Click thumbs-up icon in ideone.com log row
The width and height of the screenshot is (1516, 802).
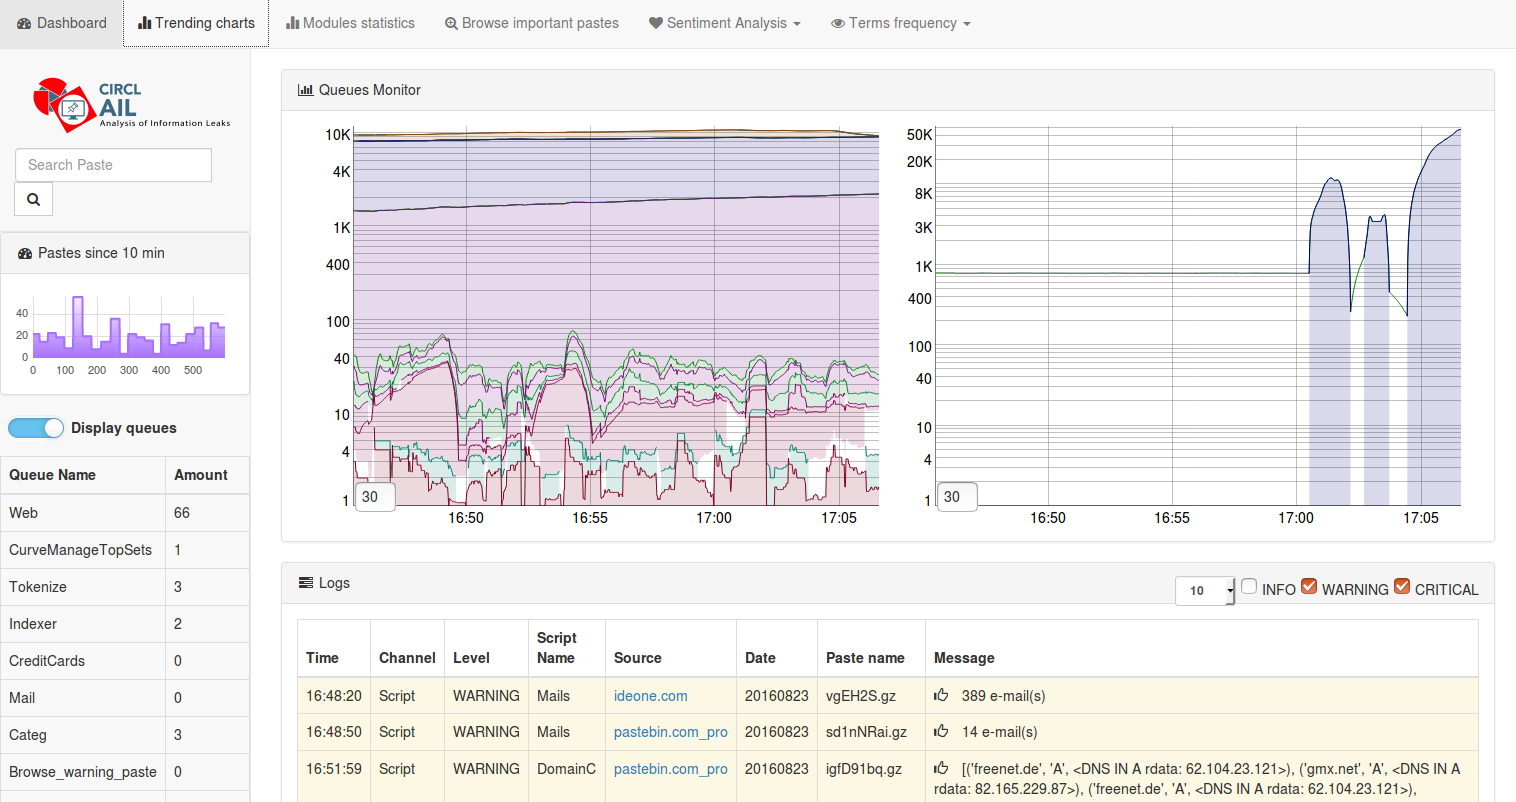tap(941, 695)
